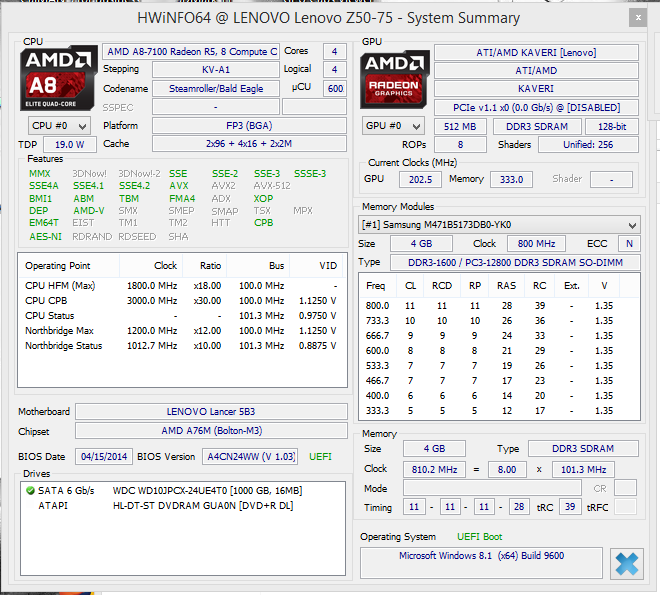Click the 128-bit bus width field
Screen dimensions: 660x595
(612, 127)
